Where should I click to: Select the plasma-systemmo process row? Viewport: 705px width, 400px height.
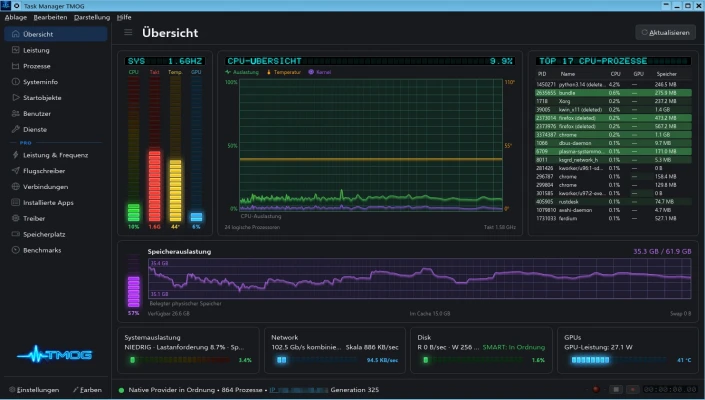(613, 151)
